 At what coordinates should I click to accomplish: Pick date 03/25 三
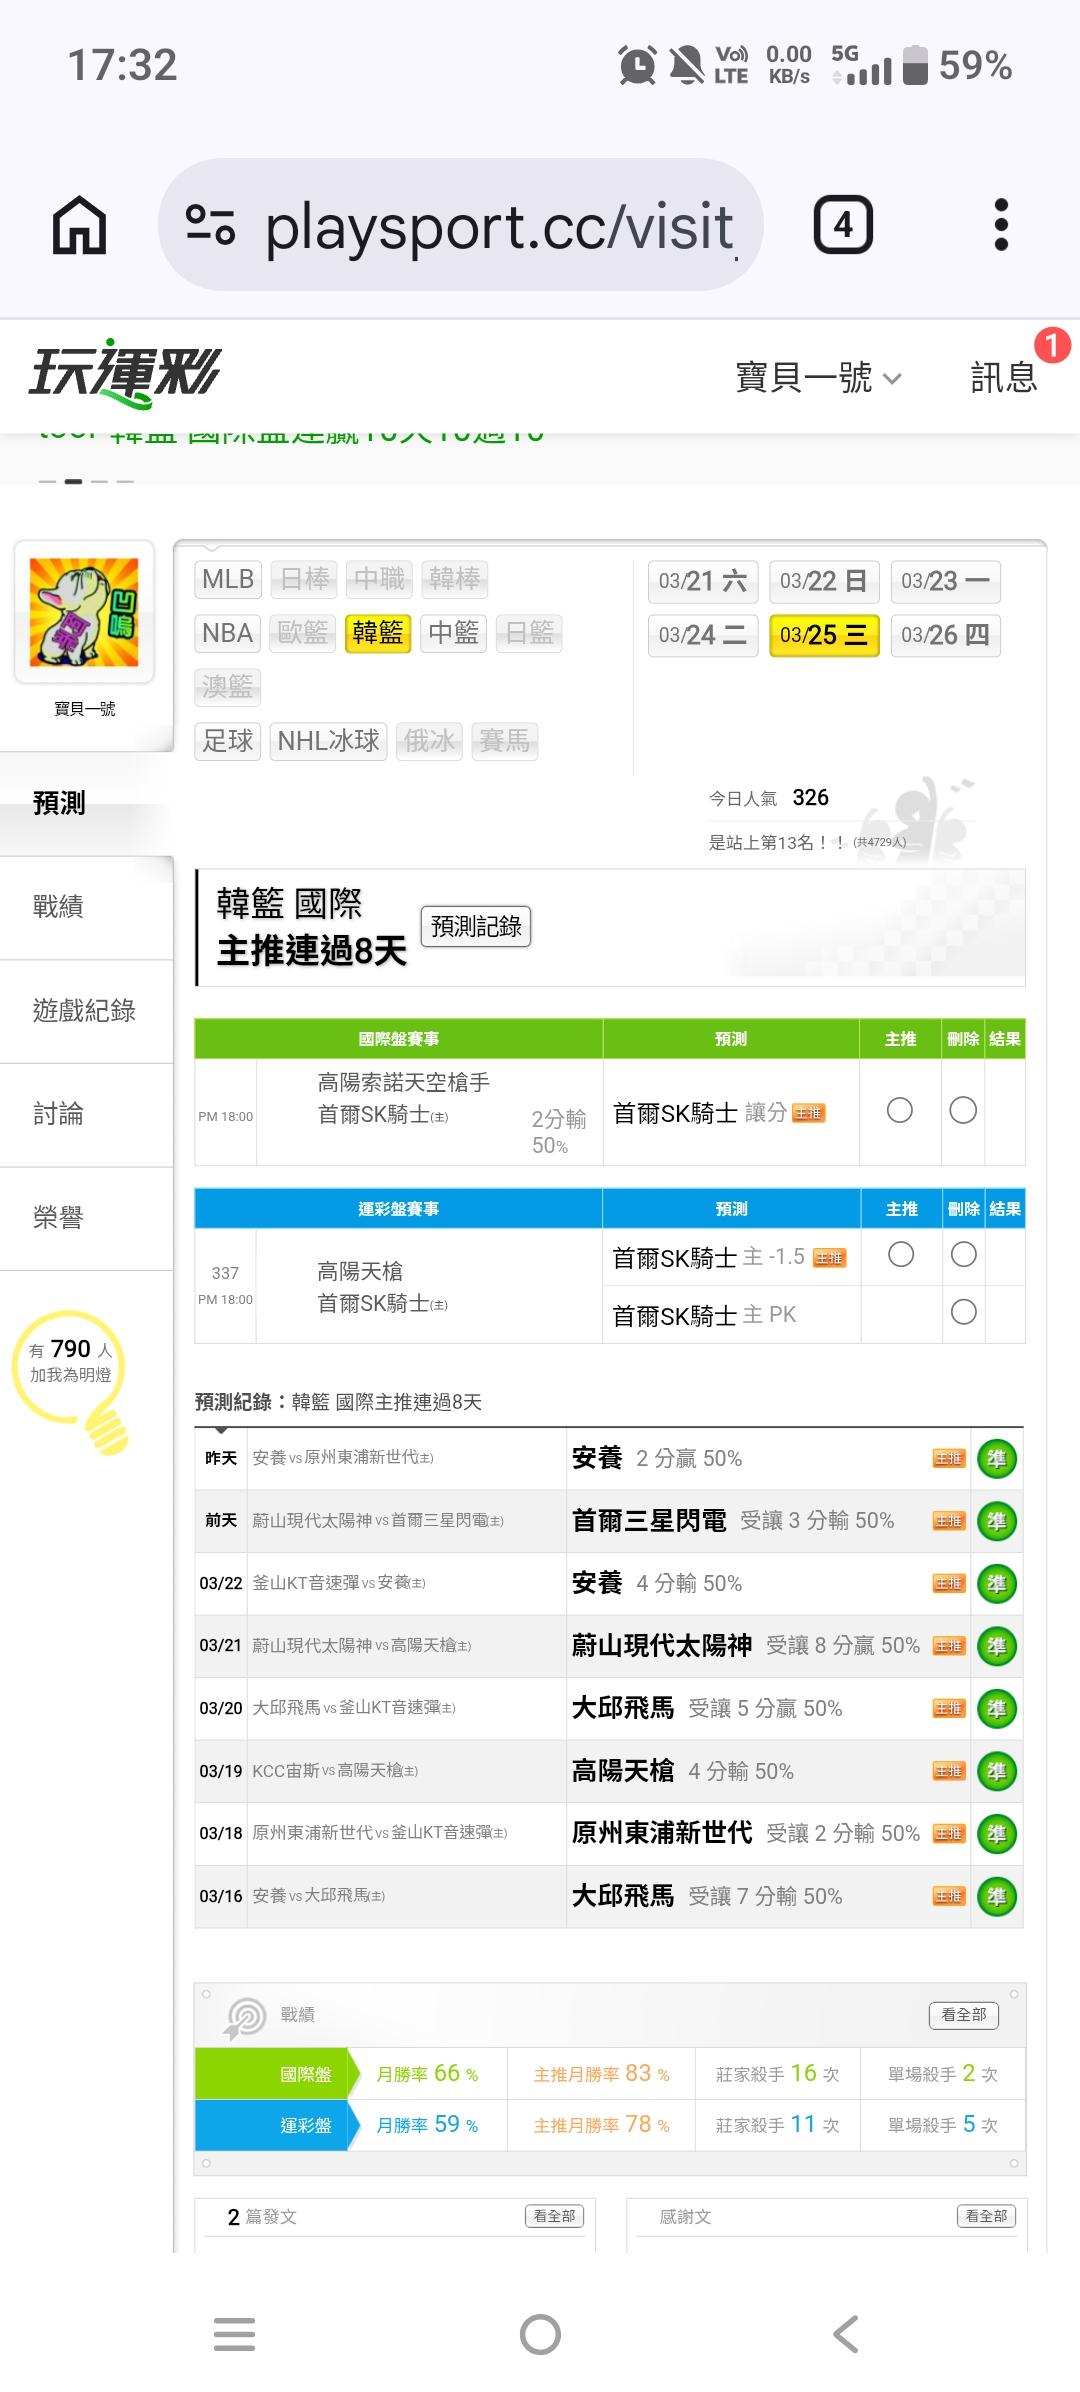(824, 635)
